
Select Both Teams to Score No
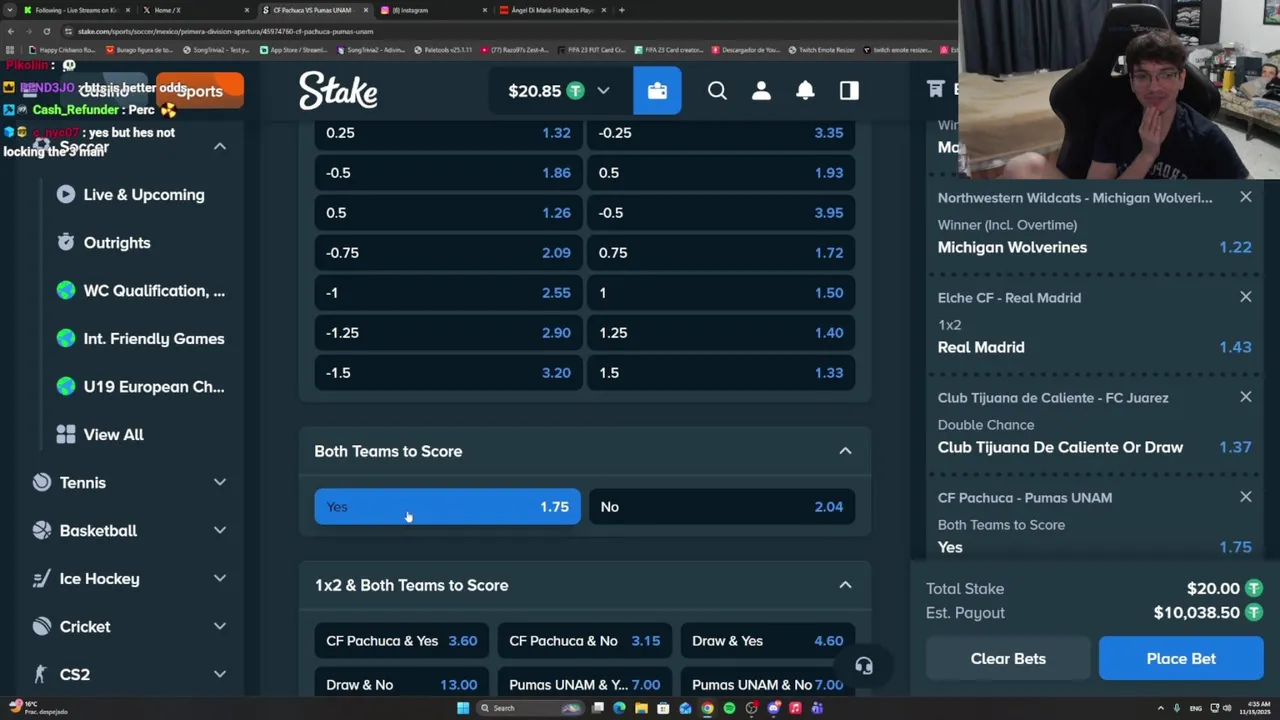[721, 507]
